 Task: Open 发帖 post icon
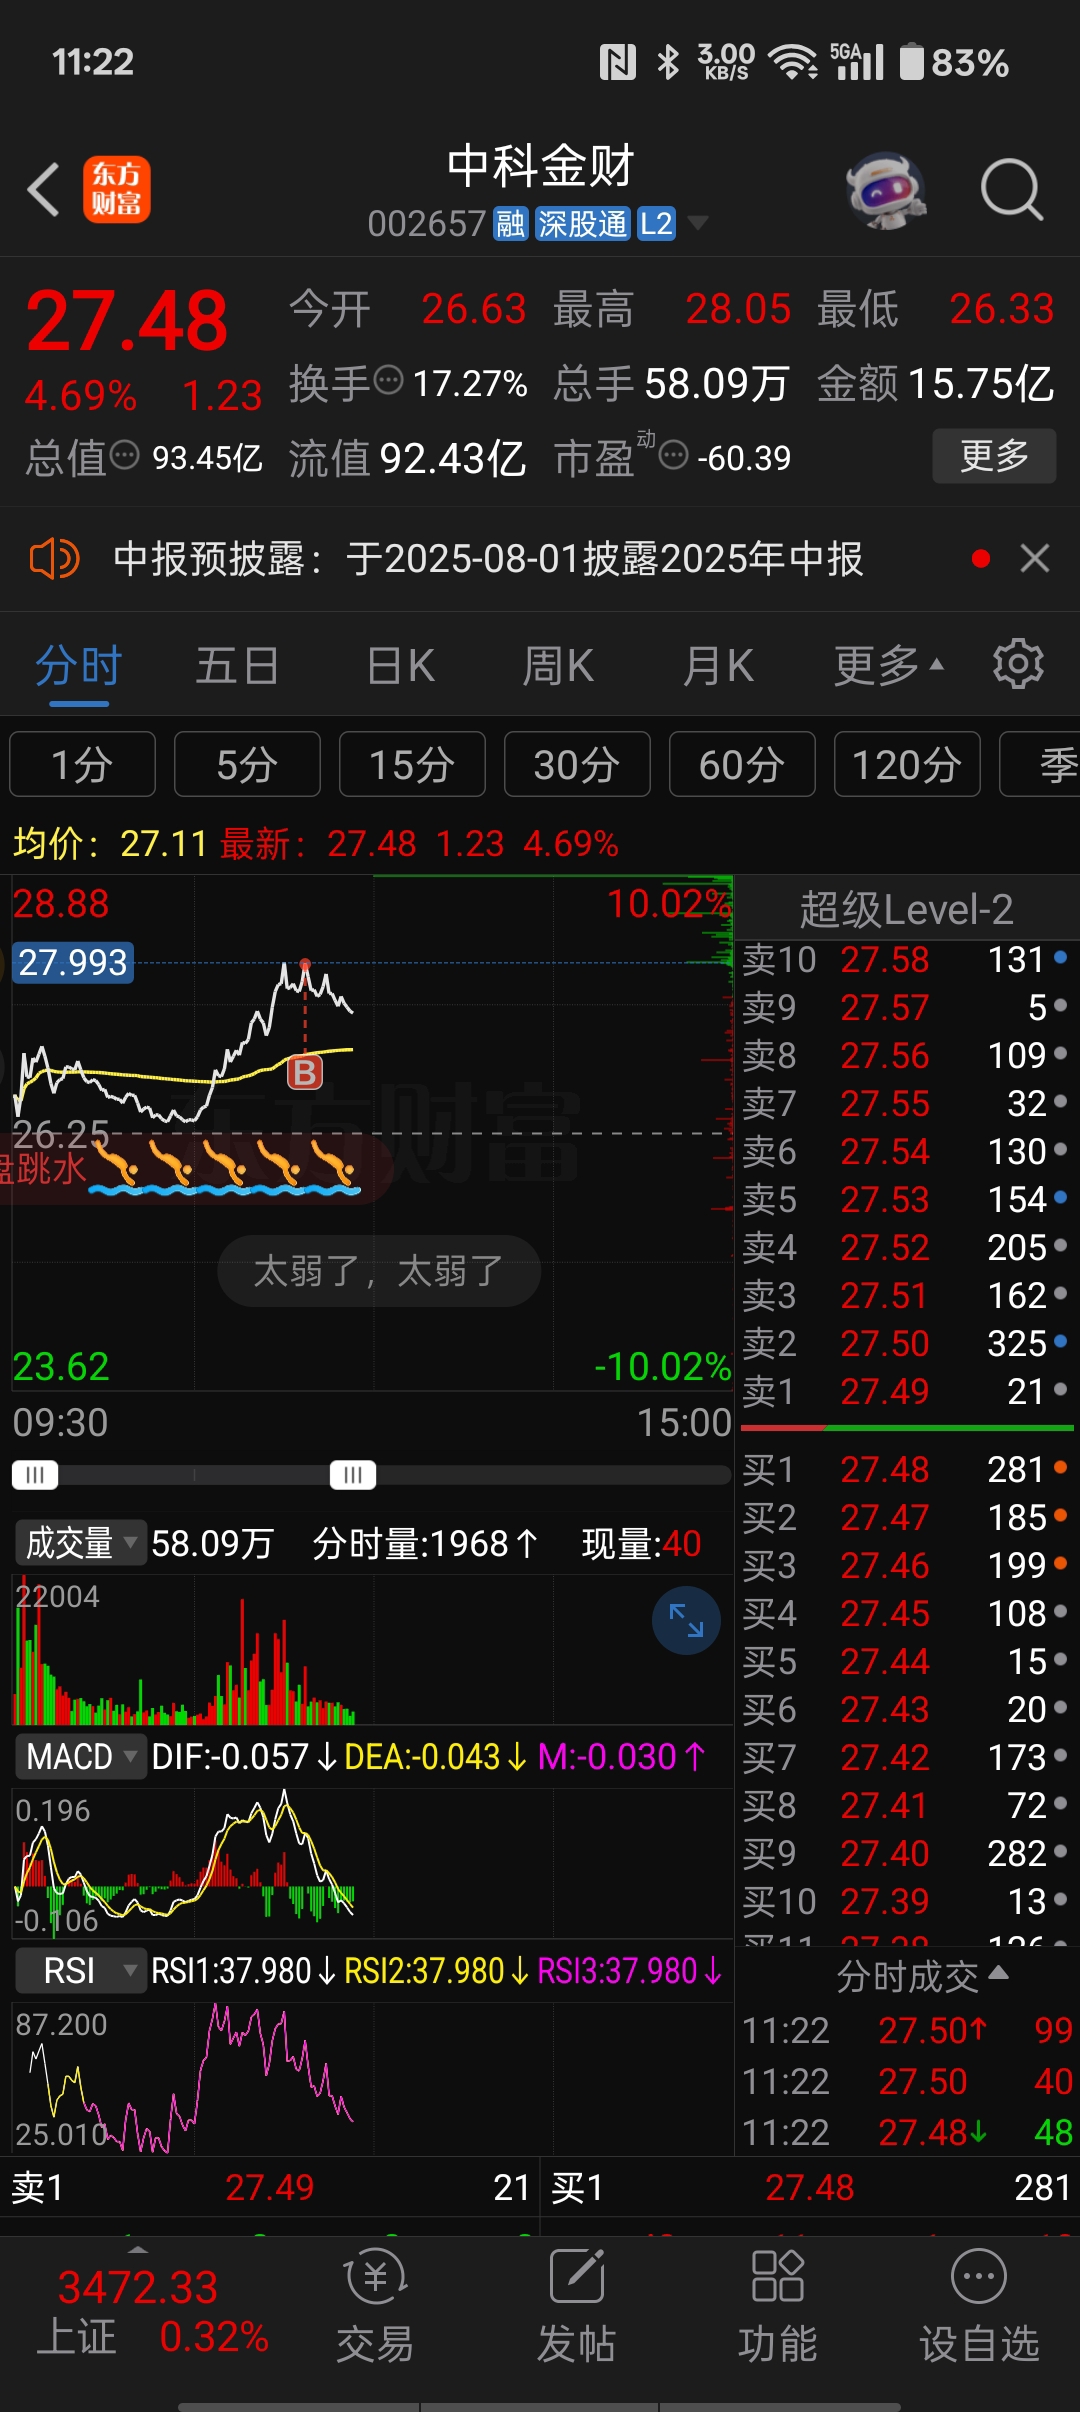[577, 2308]
